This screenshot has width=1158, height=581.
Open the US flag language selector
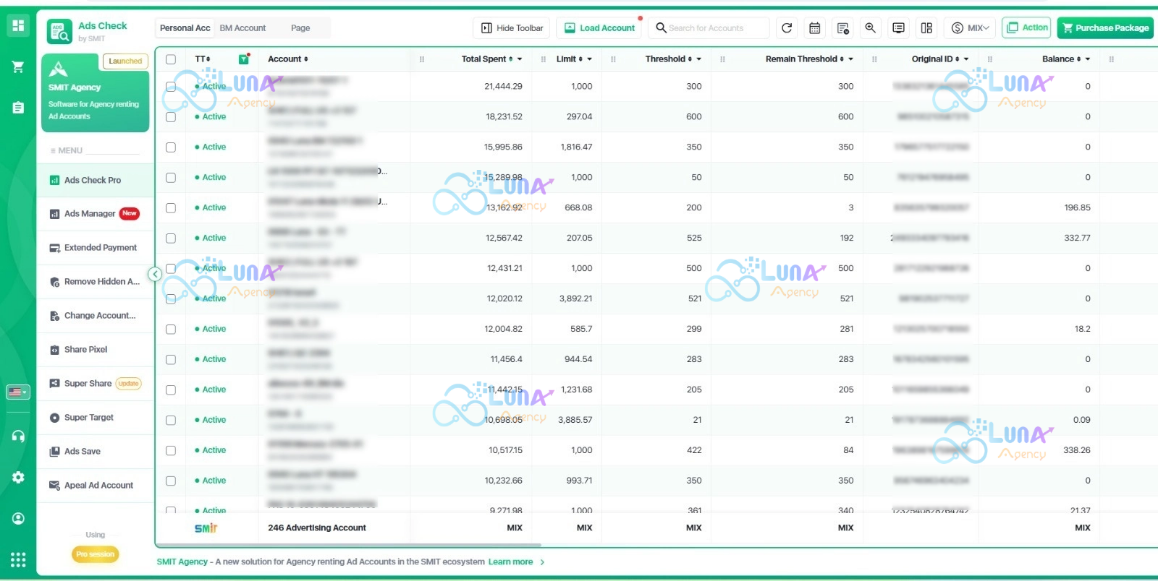click(x=18, y=392)
